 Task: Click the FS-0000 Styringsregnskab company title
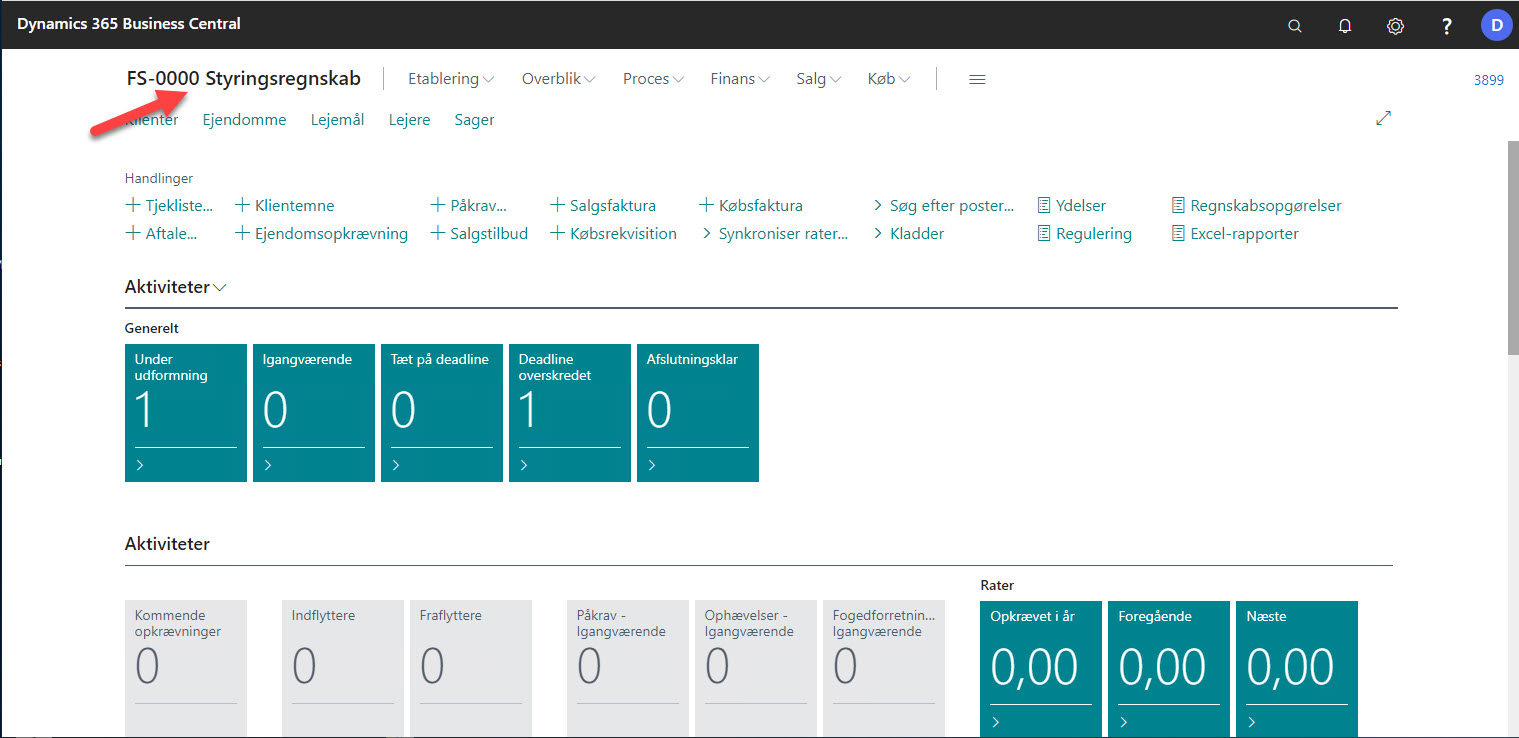(243, 79)
